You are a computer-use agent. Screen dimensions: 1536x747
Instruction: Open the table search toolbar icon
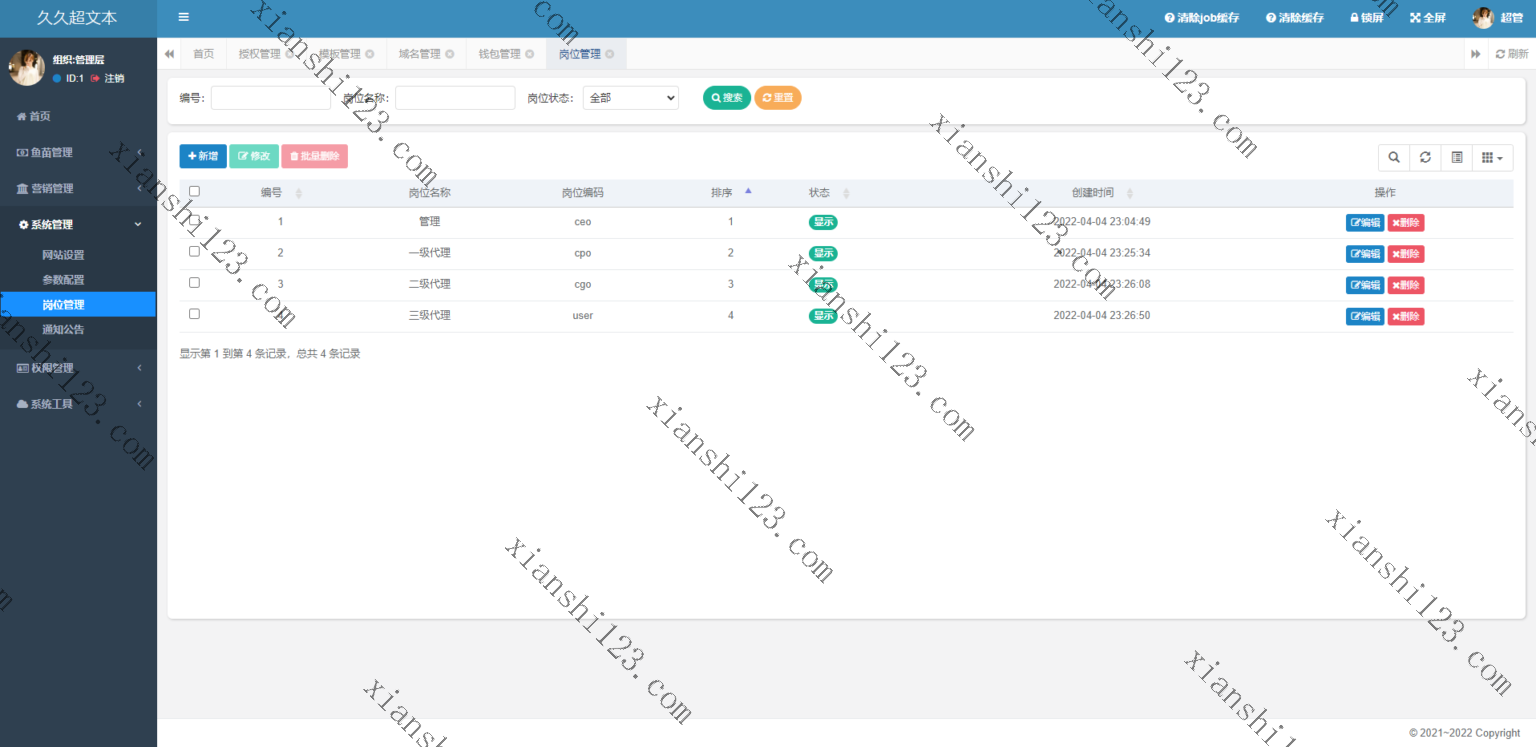1394,157
